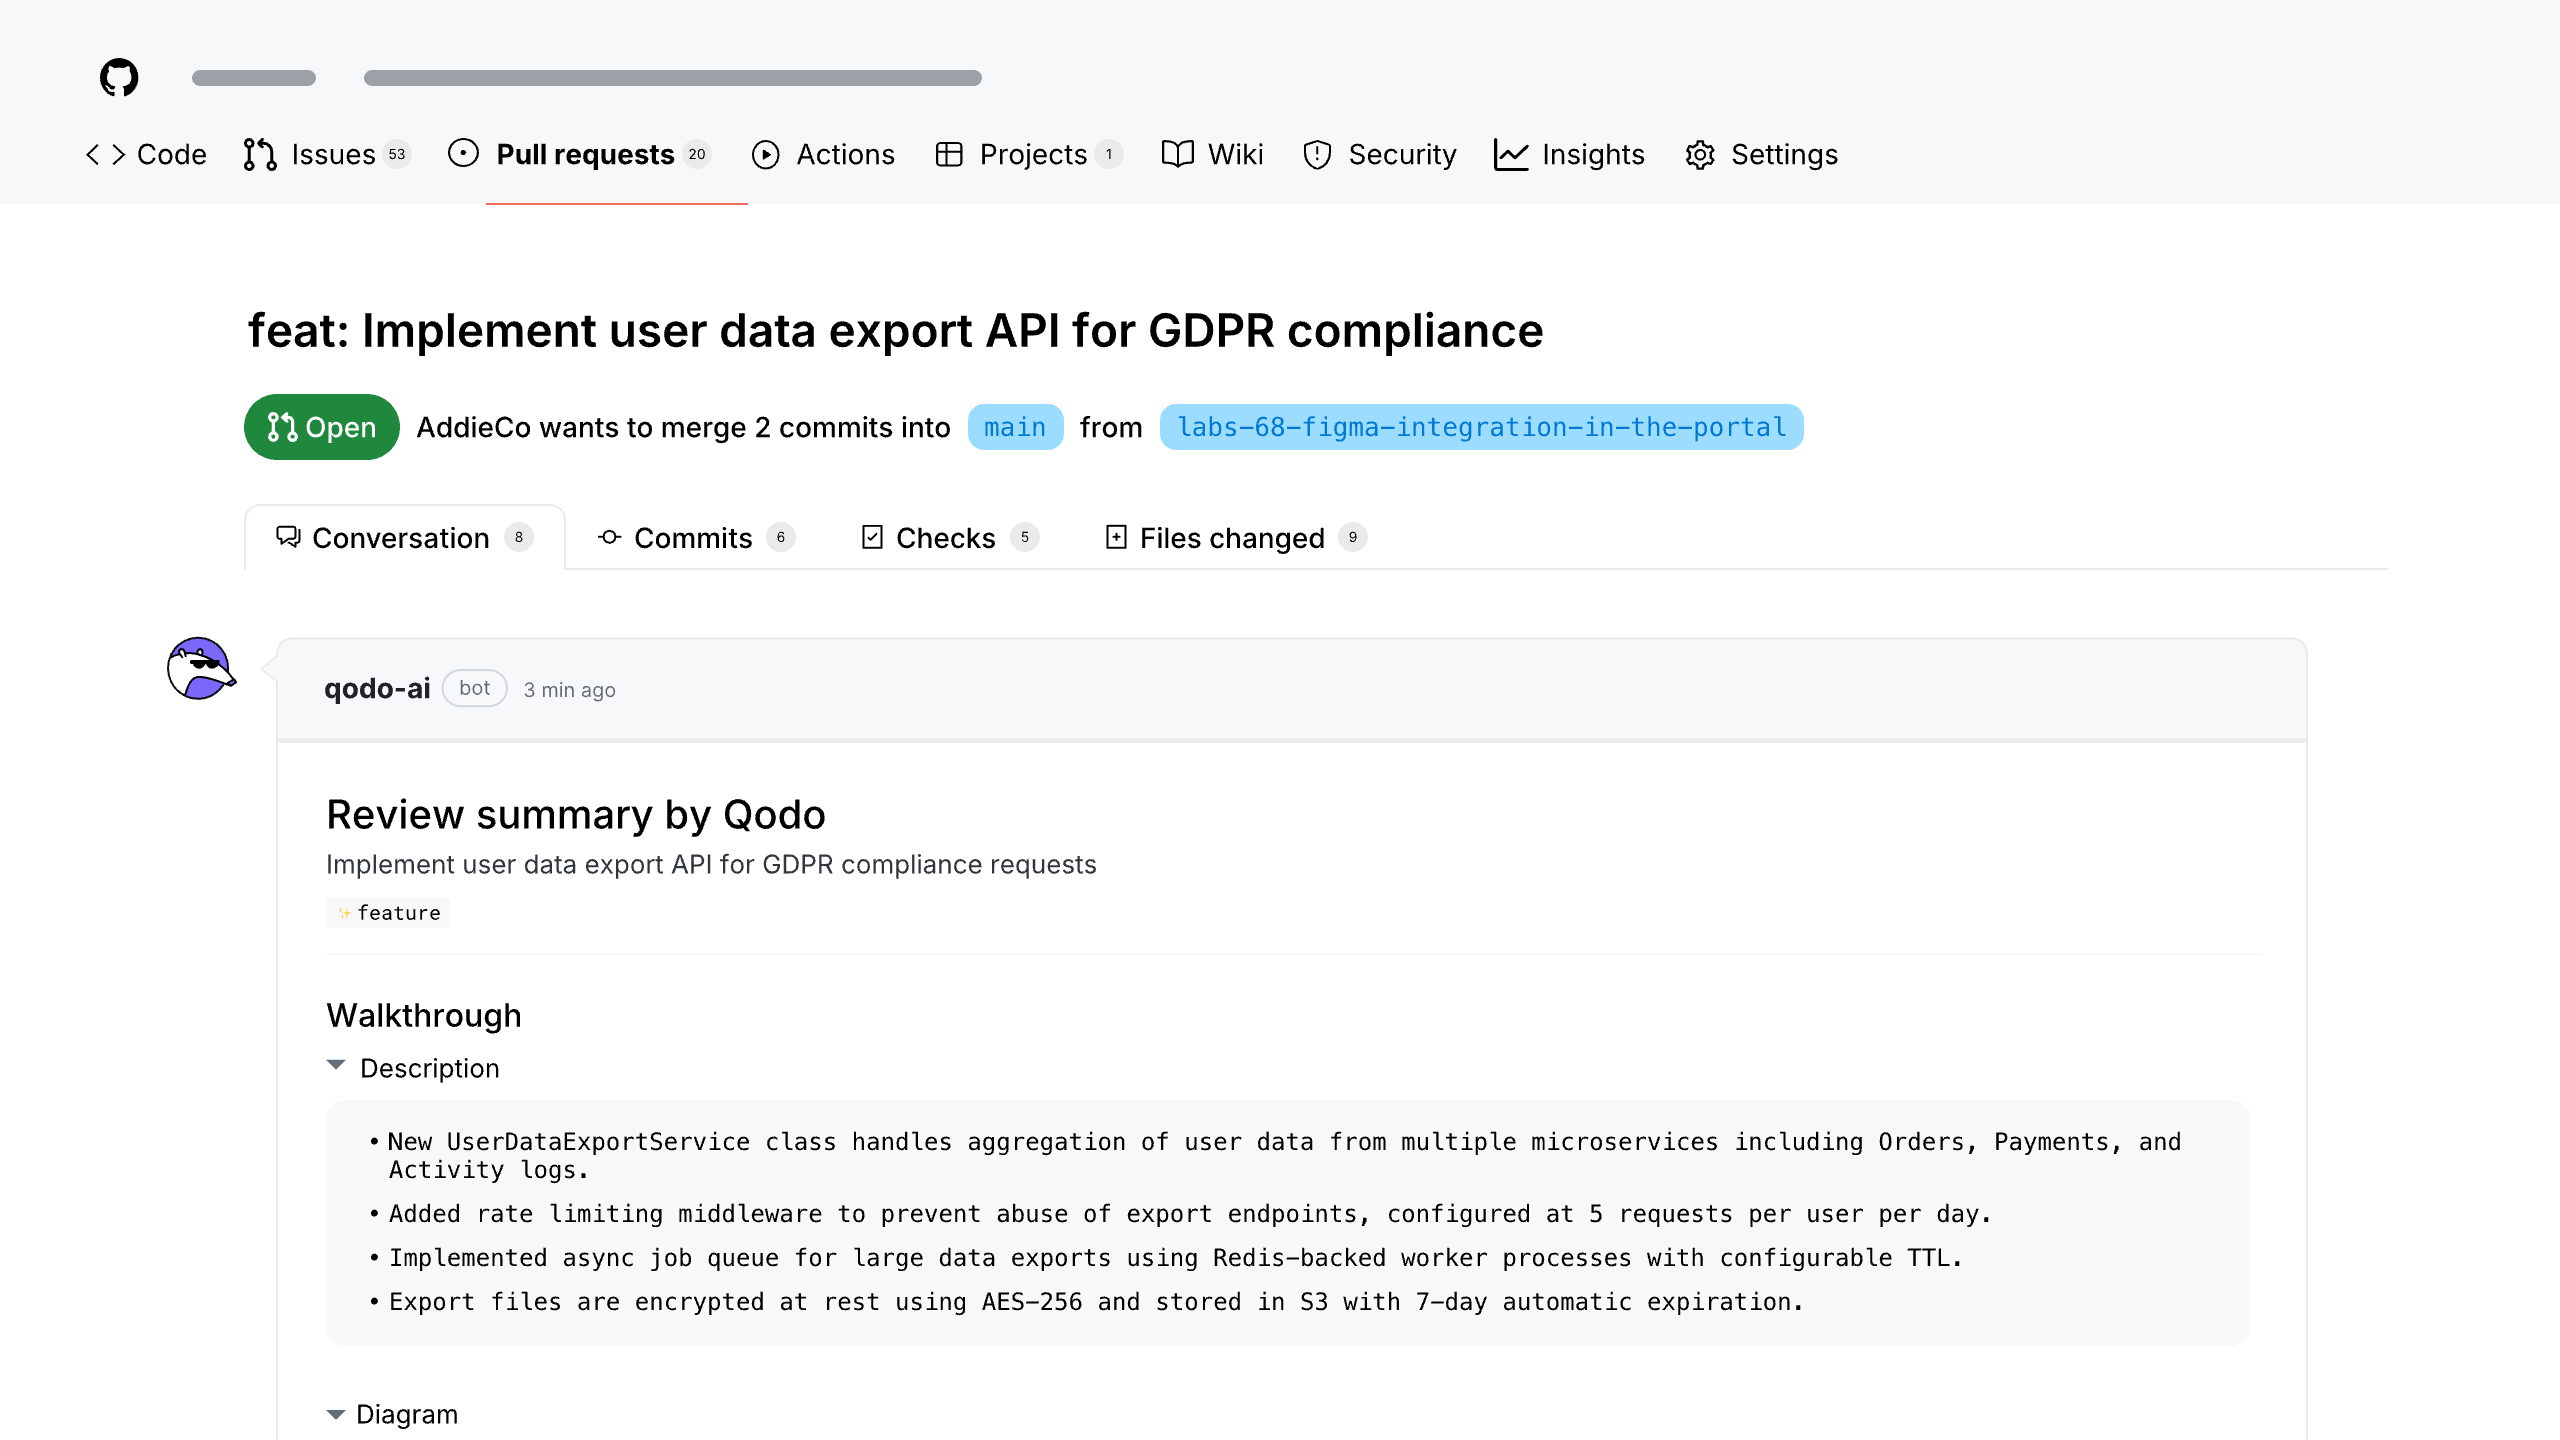Go to the Issues tab
Screen dimensions: 2560x1440
pyautogui.click(x=332, y=154)
